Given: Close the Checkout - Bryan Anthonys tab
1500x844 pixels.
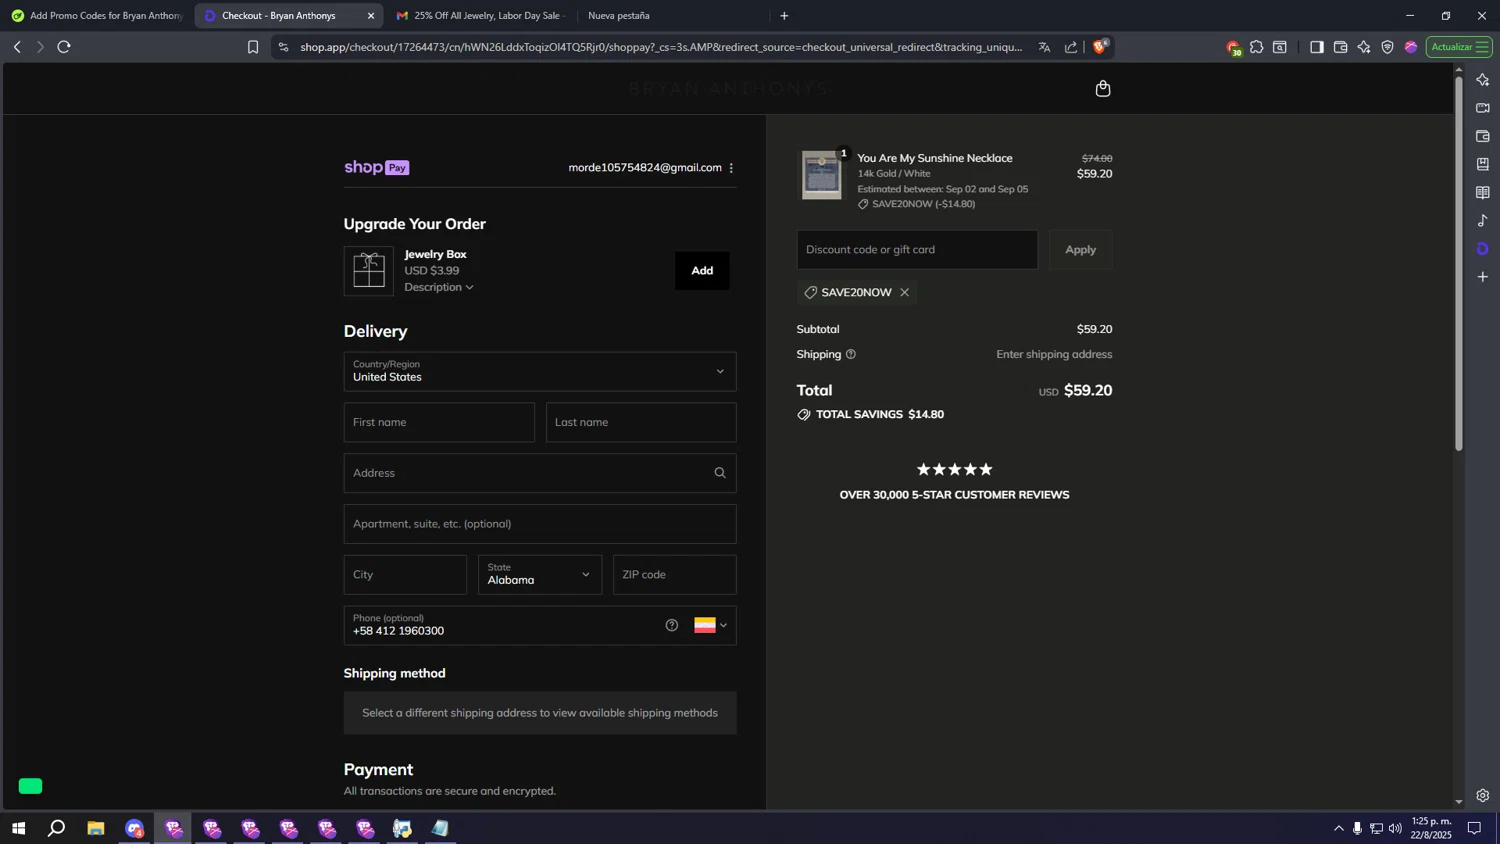Looking at the screenshot, I should 371,16.
